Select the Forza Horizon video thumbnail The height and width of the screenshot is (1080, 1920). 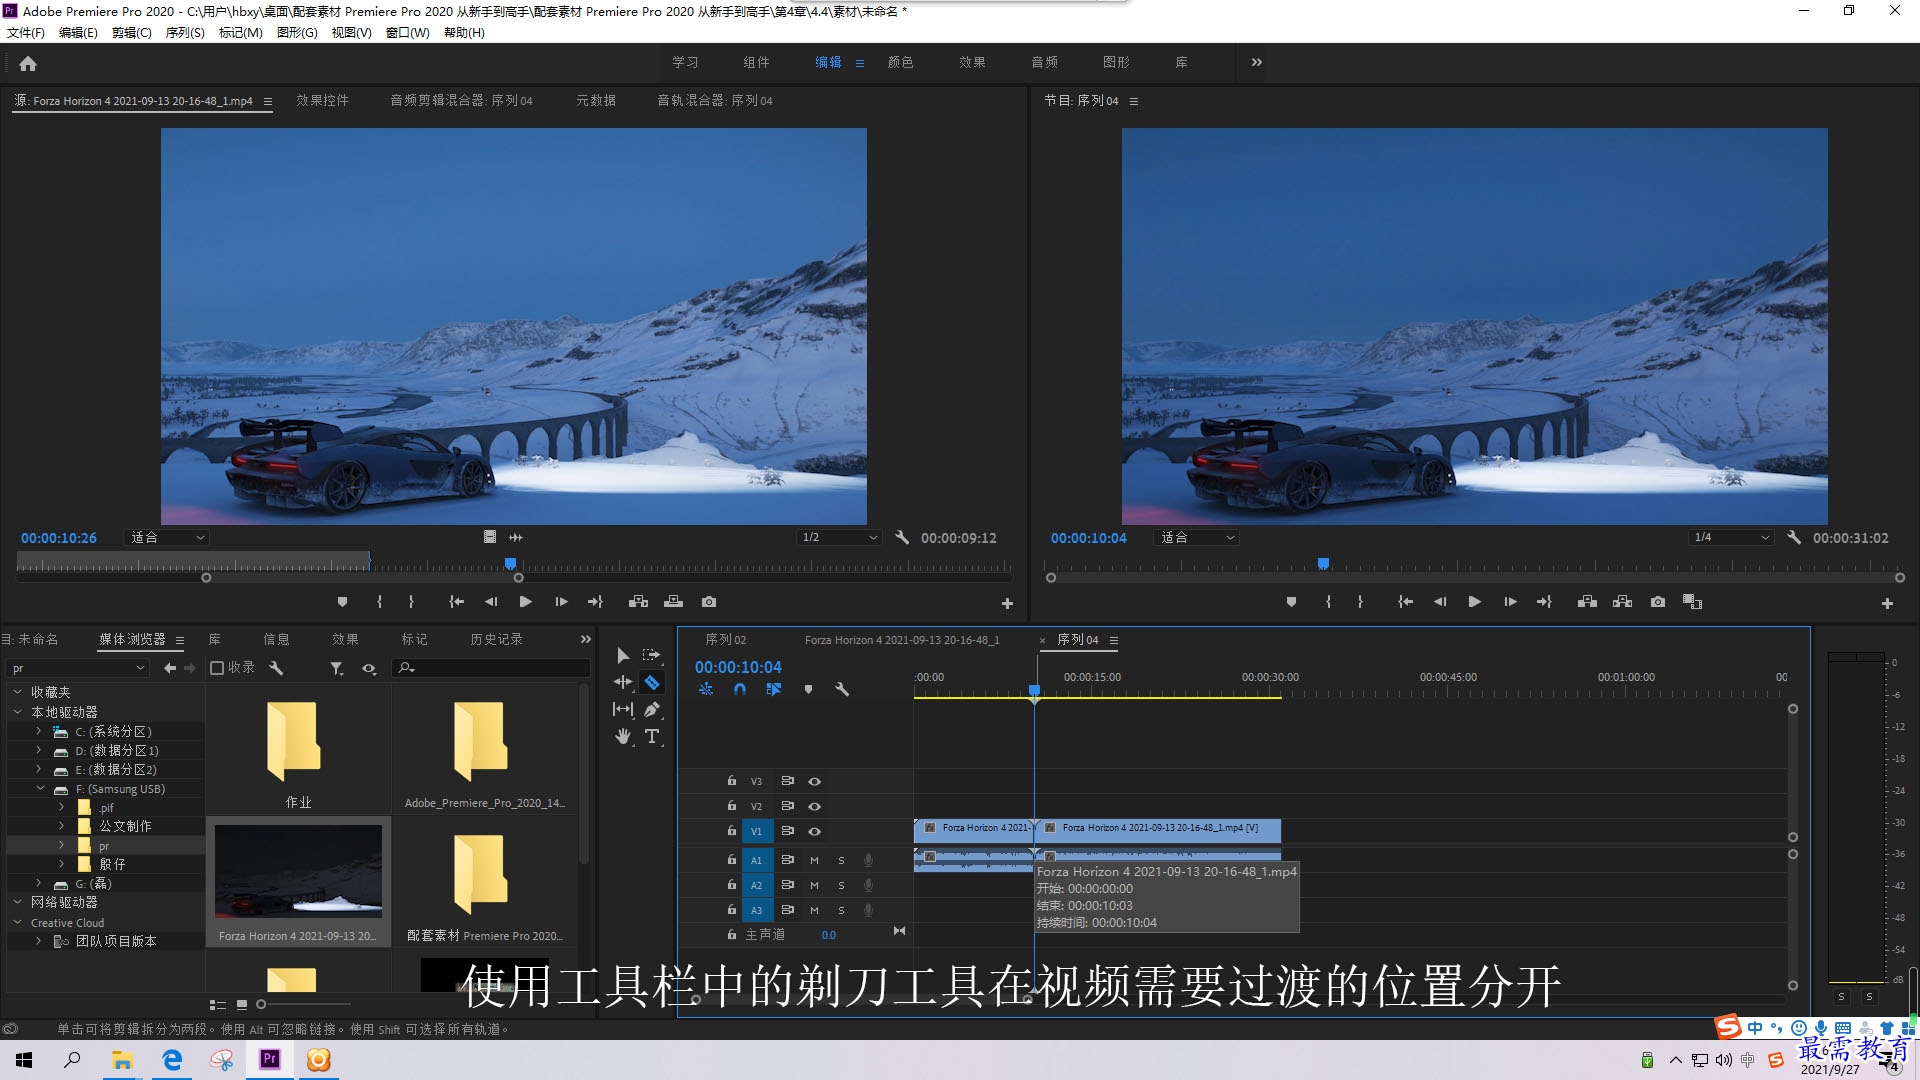coord(298,871)
